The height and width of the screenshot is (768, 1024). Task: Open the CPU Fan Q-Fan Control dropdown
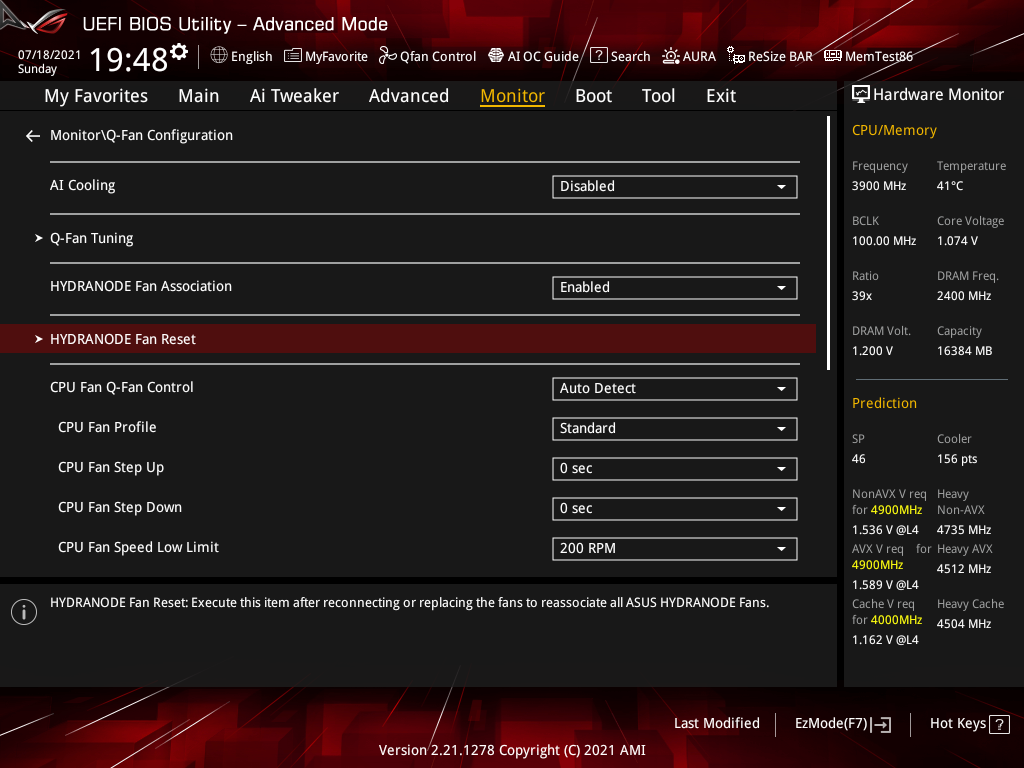(674, 388)
